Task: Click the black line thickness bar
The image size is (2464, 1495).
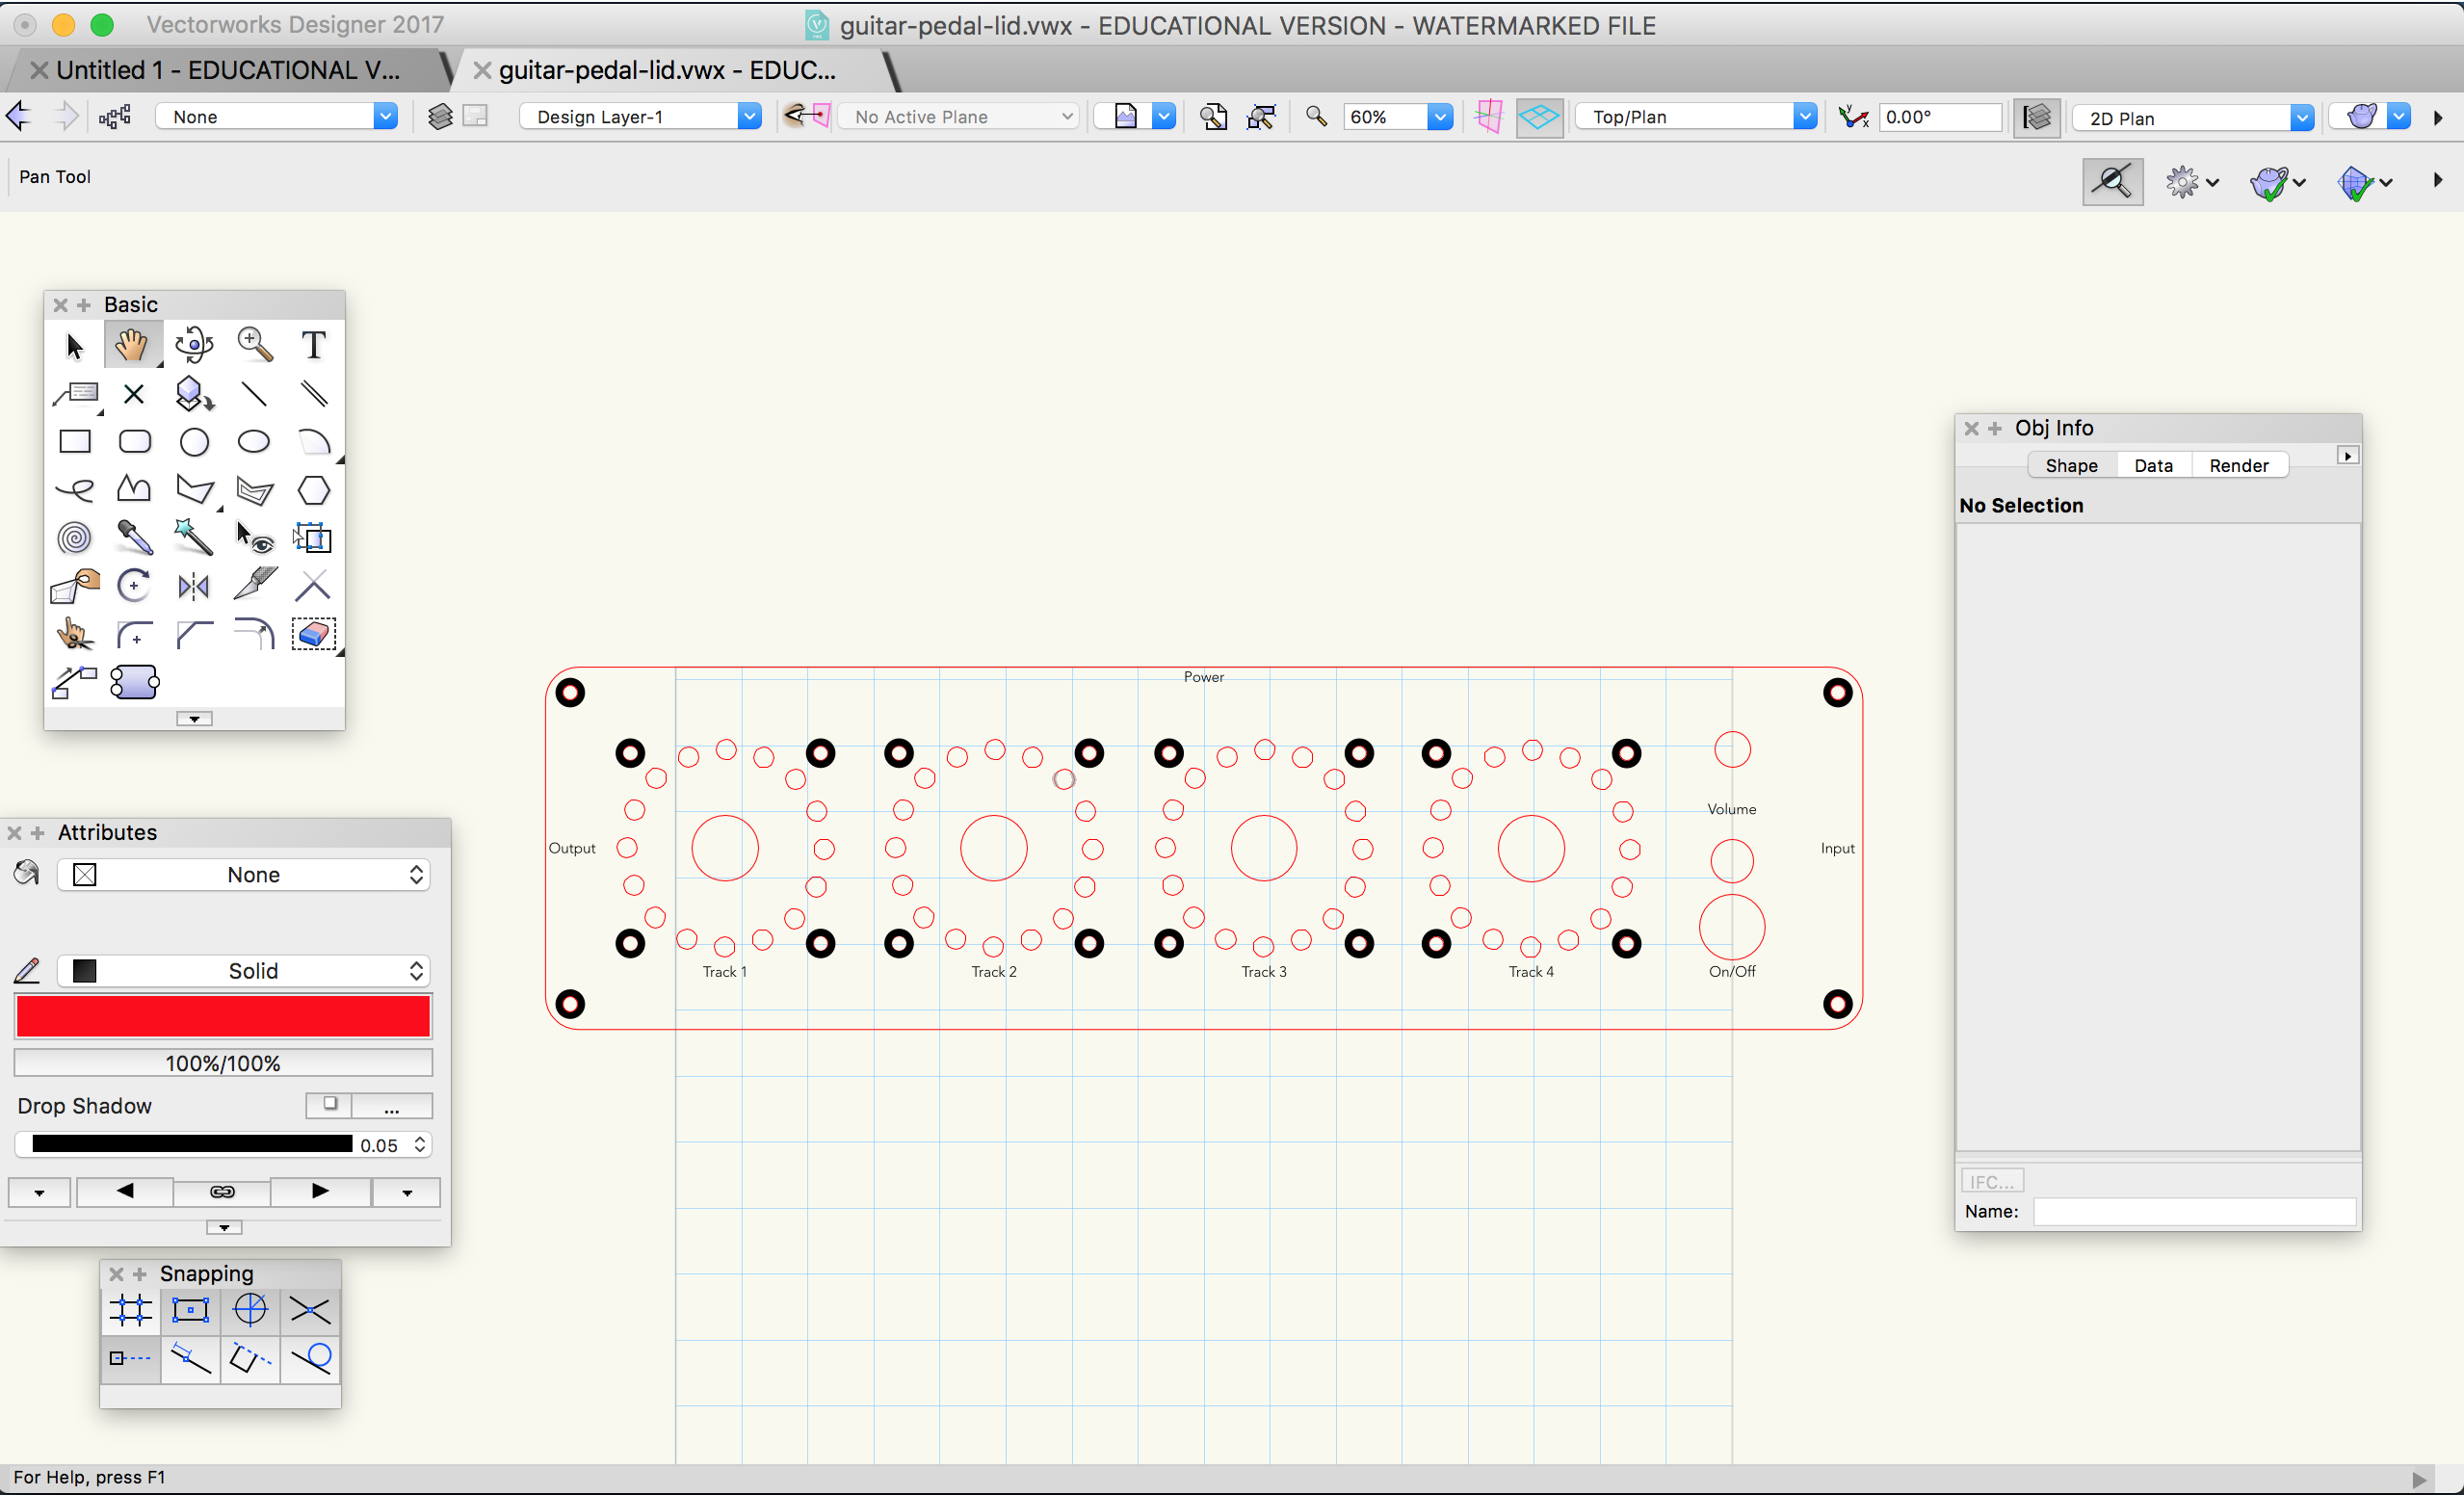Action: [x=192, y=1144]
